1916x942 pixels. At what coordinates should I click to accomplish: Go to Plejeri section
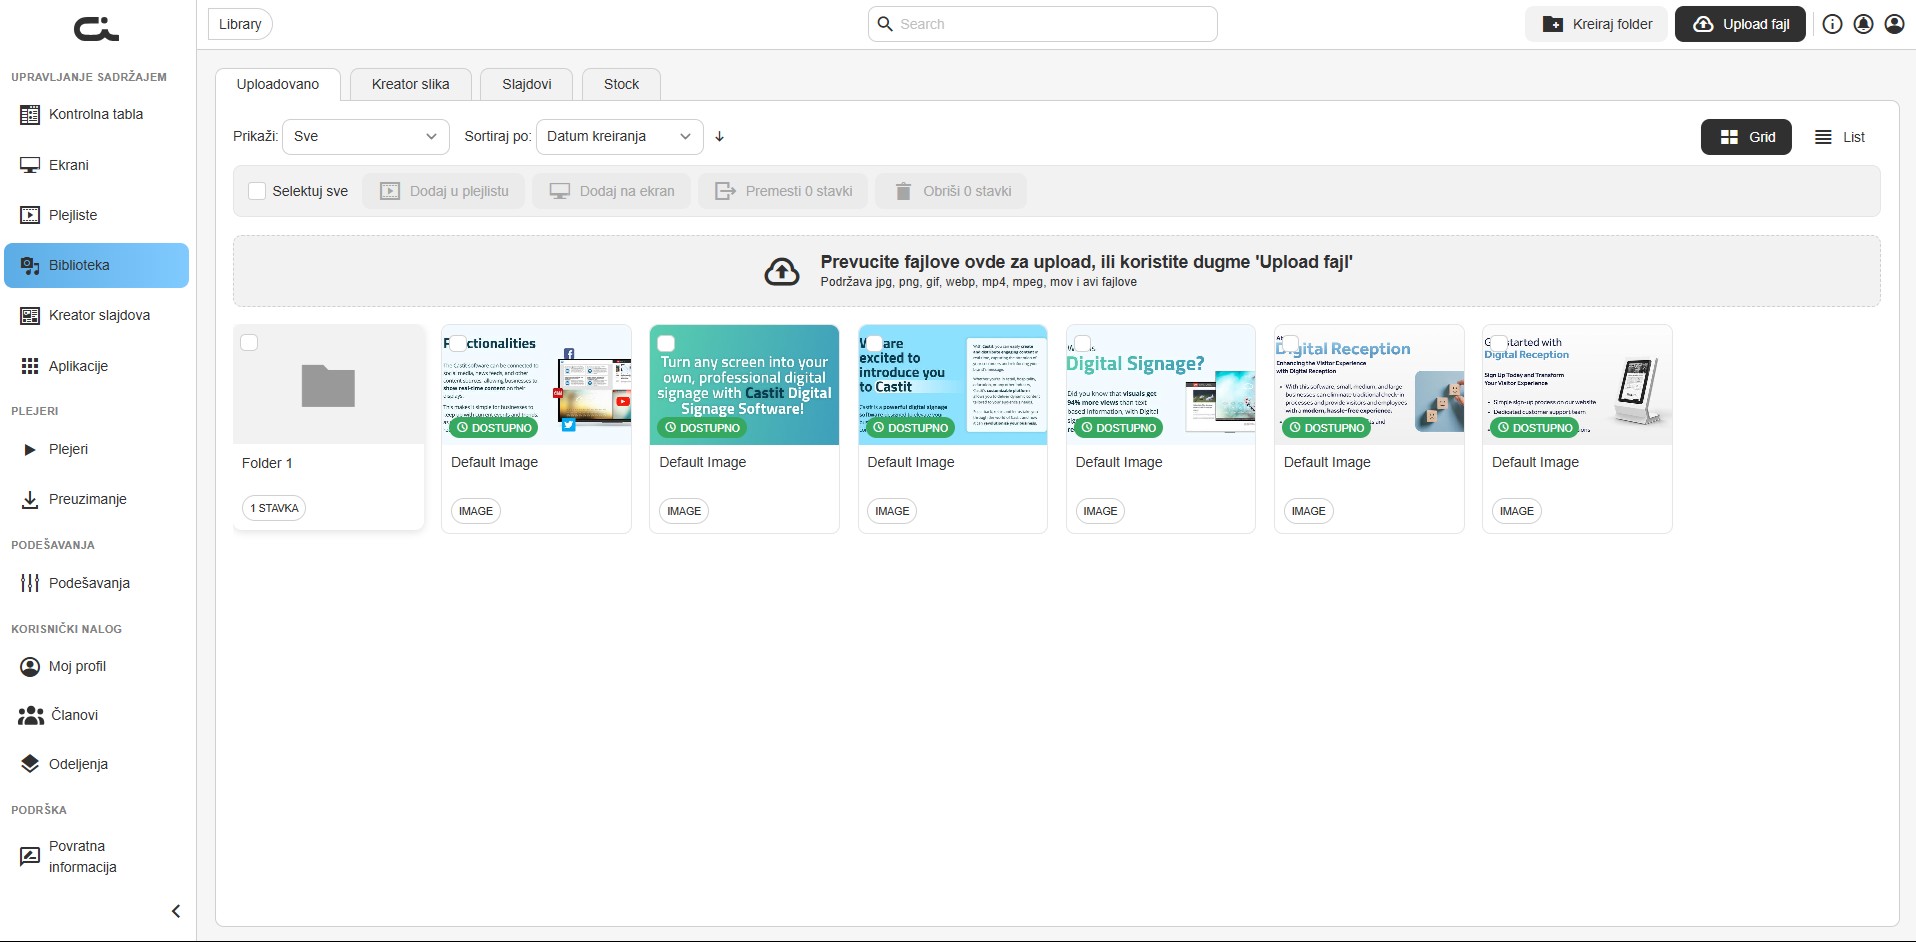pyautogui.click(x=96, y=449)
